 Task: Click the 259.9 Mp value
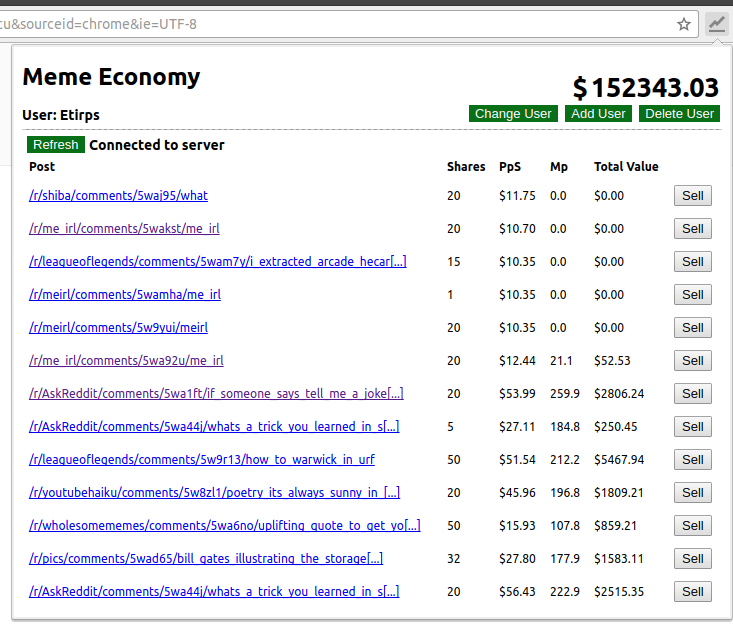tap(565, 394)
